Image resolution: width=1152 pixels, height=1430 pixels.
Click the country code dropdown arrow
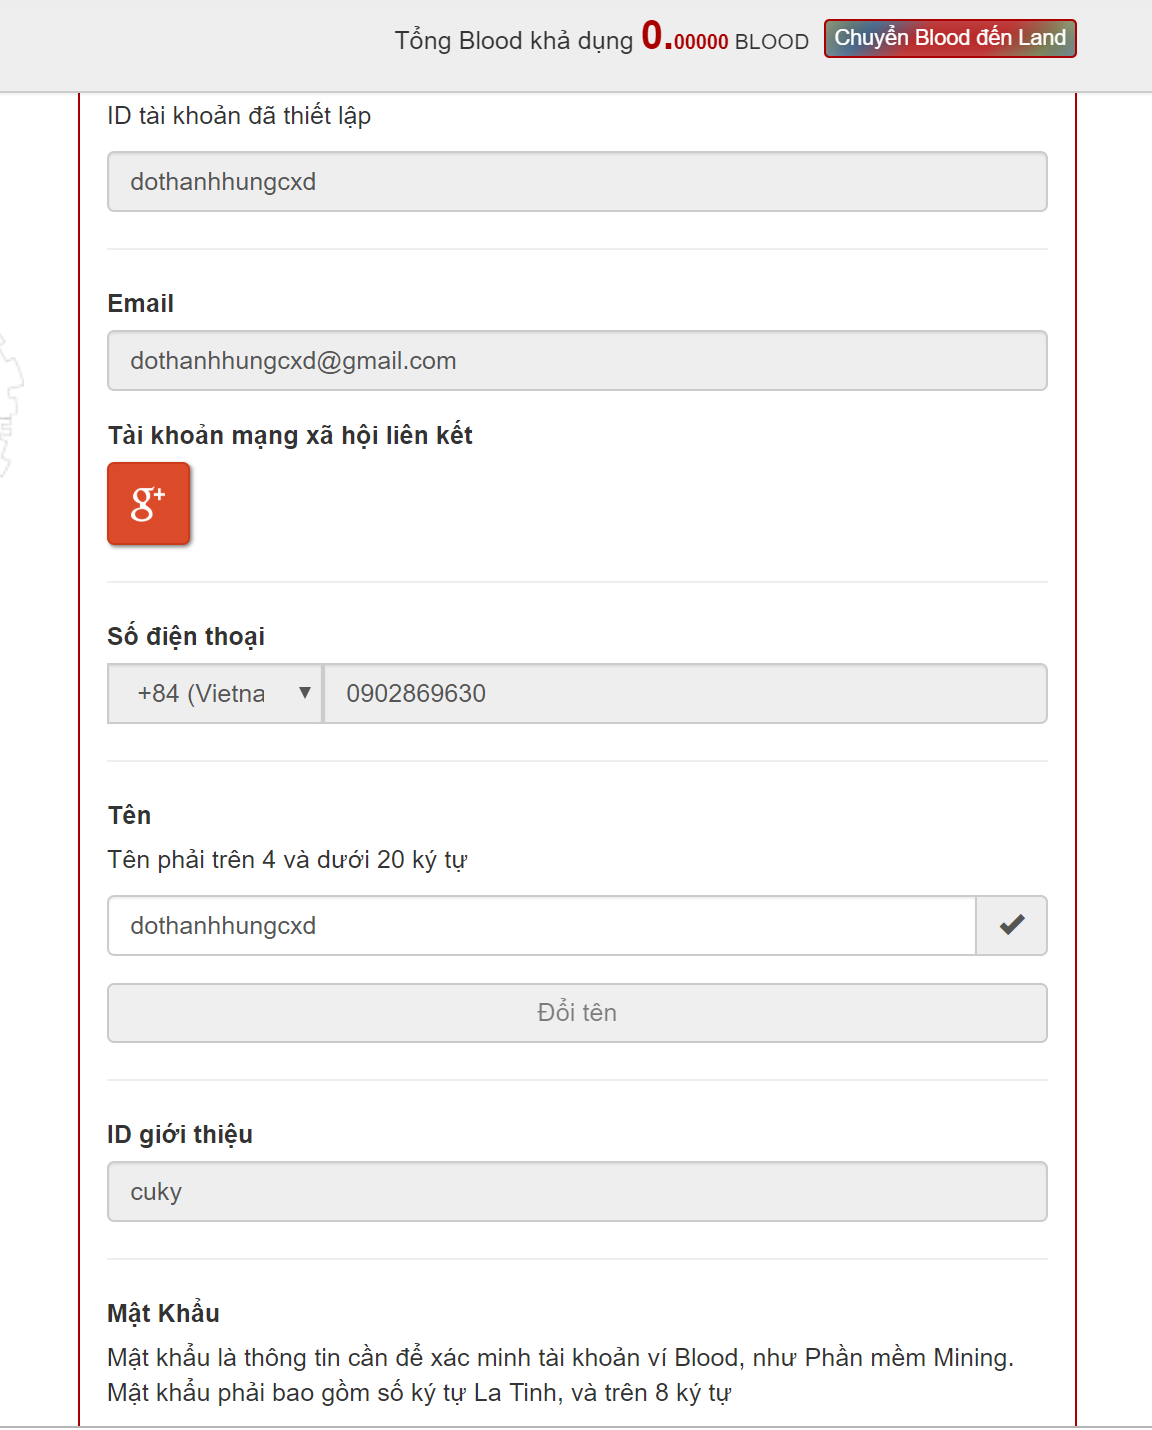point(304,692)
